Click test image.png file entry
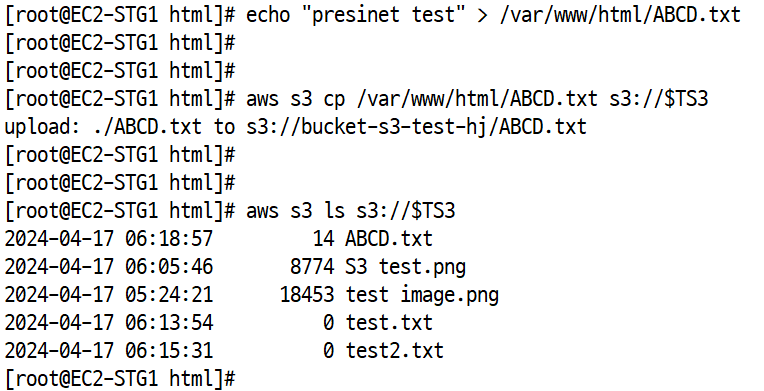Viewport: 764px width, 391px height. pyautogui.click(x=422, y=295)
